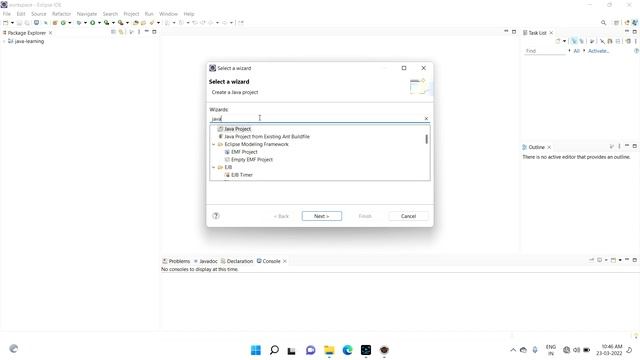
Task: Click the Task List Find field
Action: coord(544,51)
